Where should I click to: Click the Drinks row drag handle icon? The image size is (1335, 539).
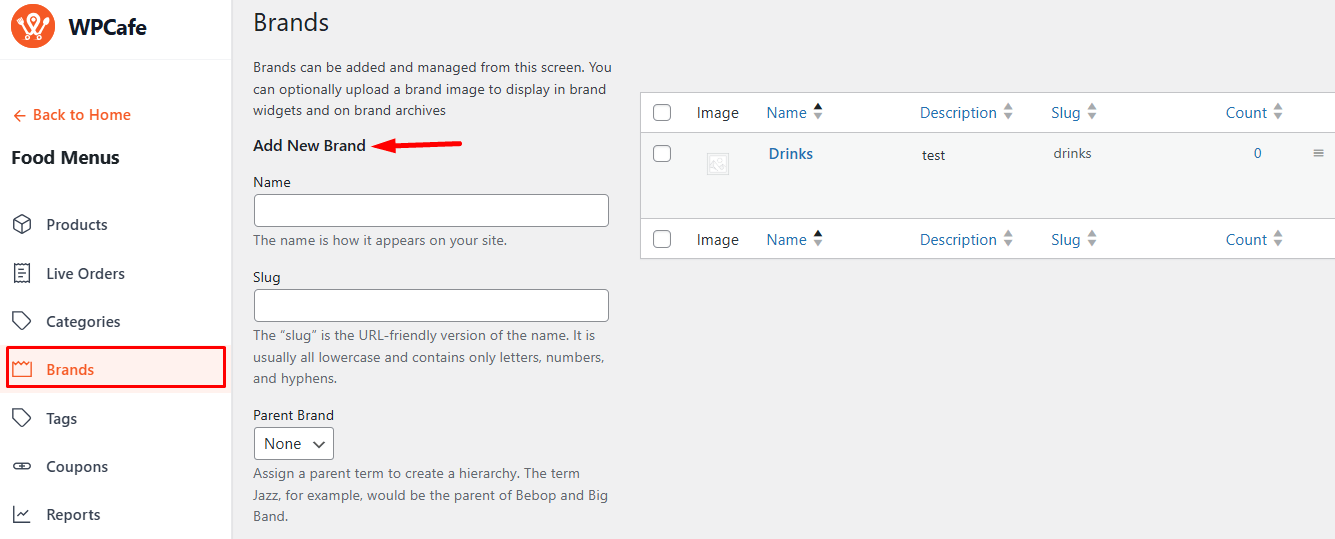pyautogui.click(x=1318, y=153)
